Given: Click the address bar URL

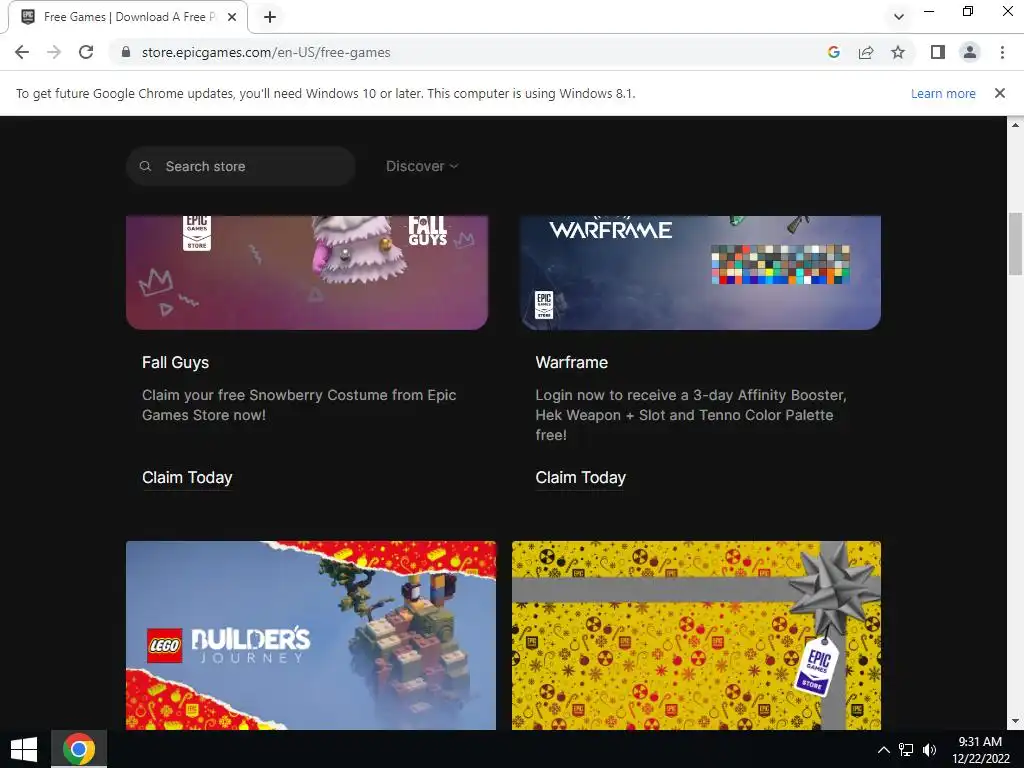Looking at the screenshot, I should pyautogui.click(x=266, y=52).
